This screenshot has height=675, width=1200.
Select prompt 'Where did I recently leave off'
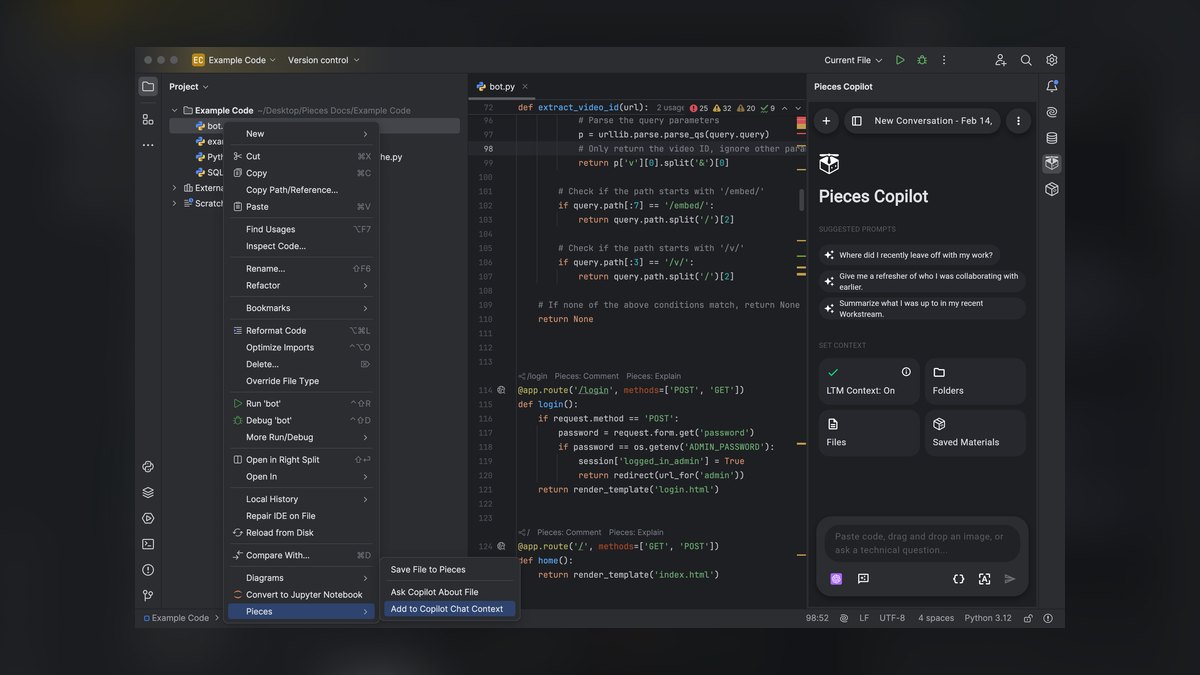point(909,256)
